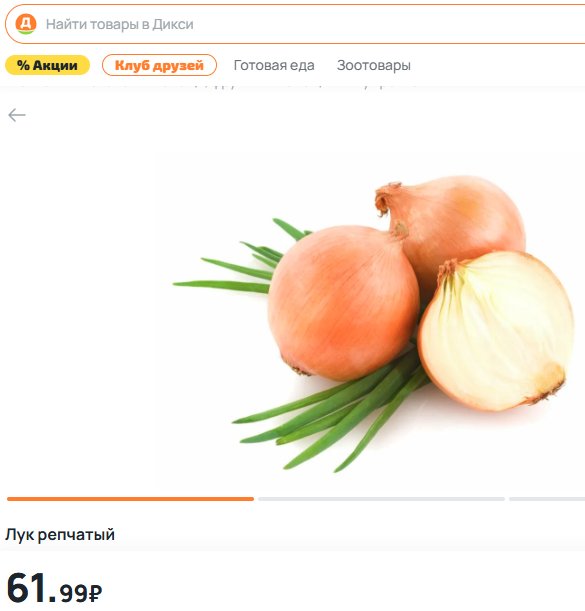The width and height of the screenshot is (585, 611).
Task: Open the Клуб друзей section
Action: 159,65
